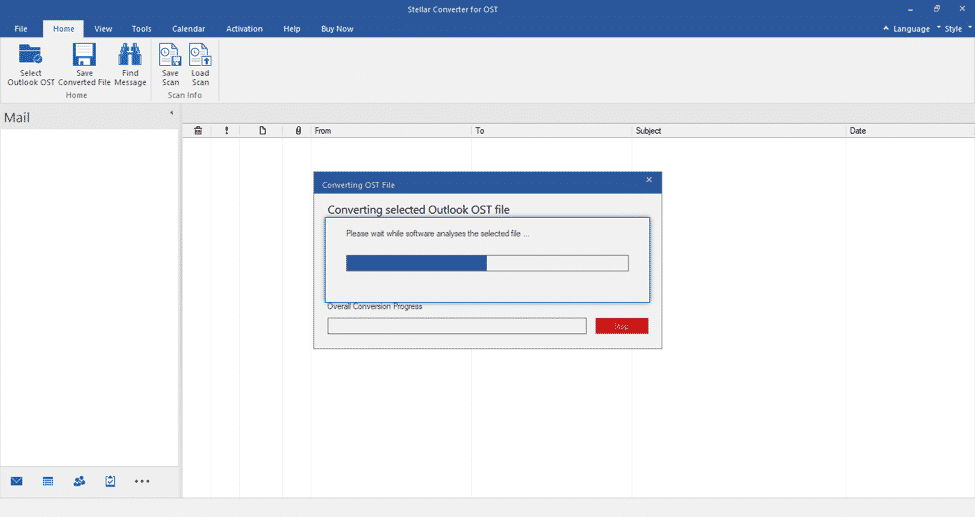Open the File menu

21,29
